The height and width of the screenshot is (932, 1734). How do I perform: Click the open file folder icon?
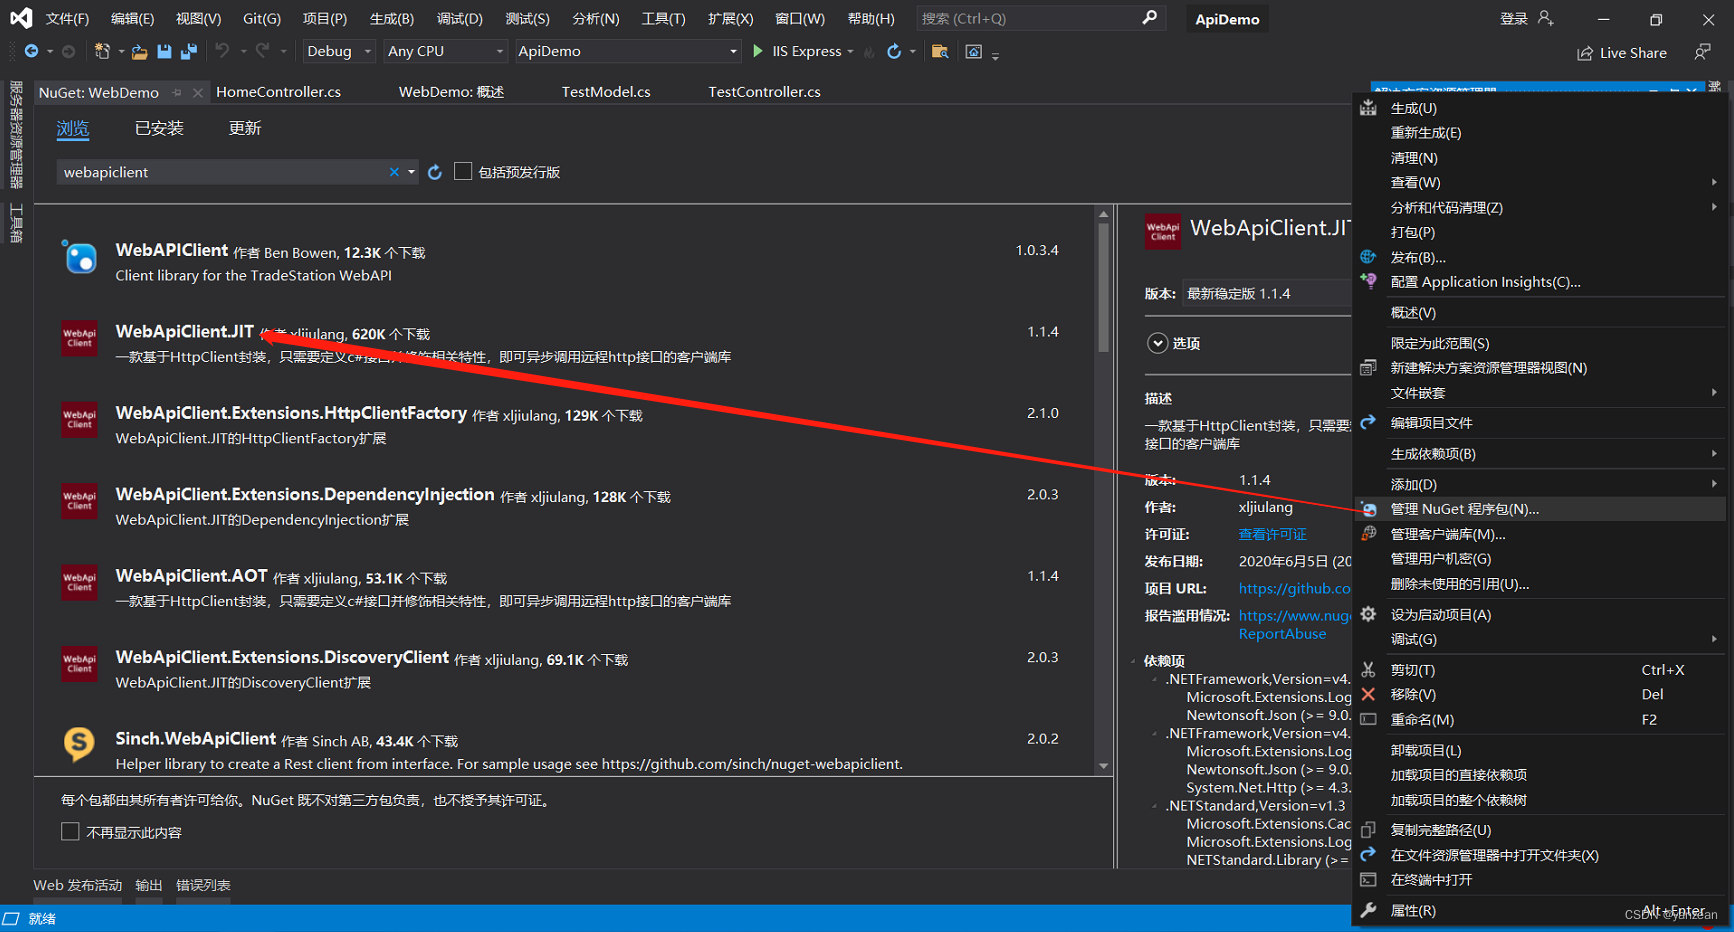coord(139,51)
